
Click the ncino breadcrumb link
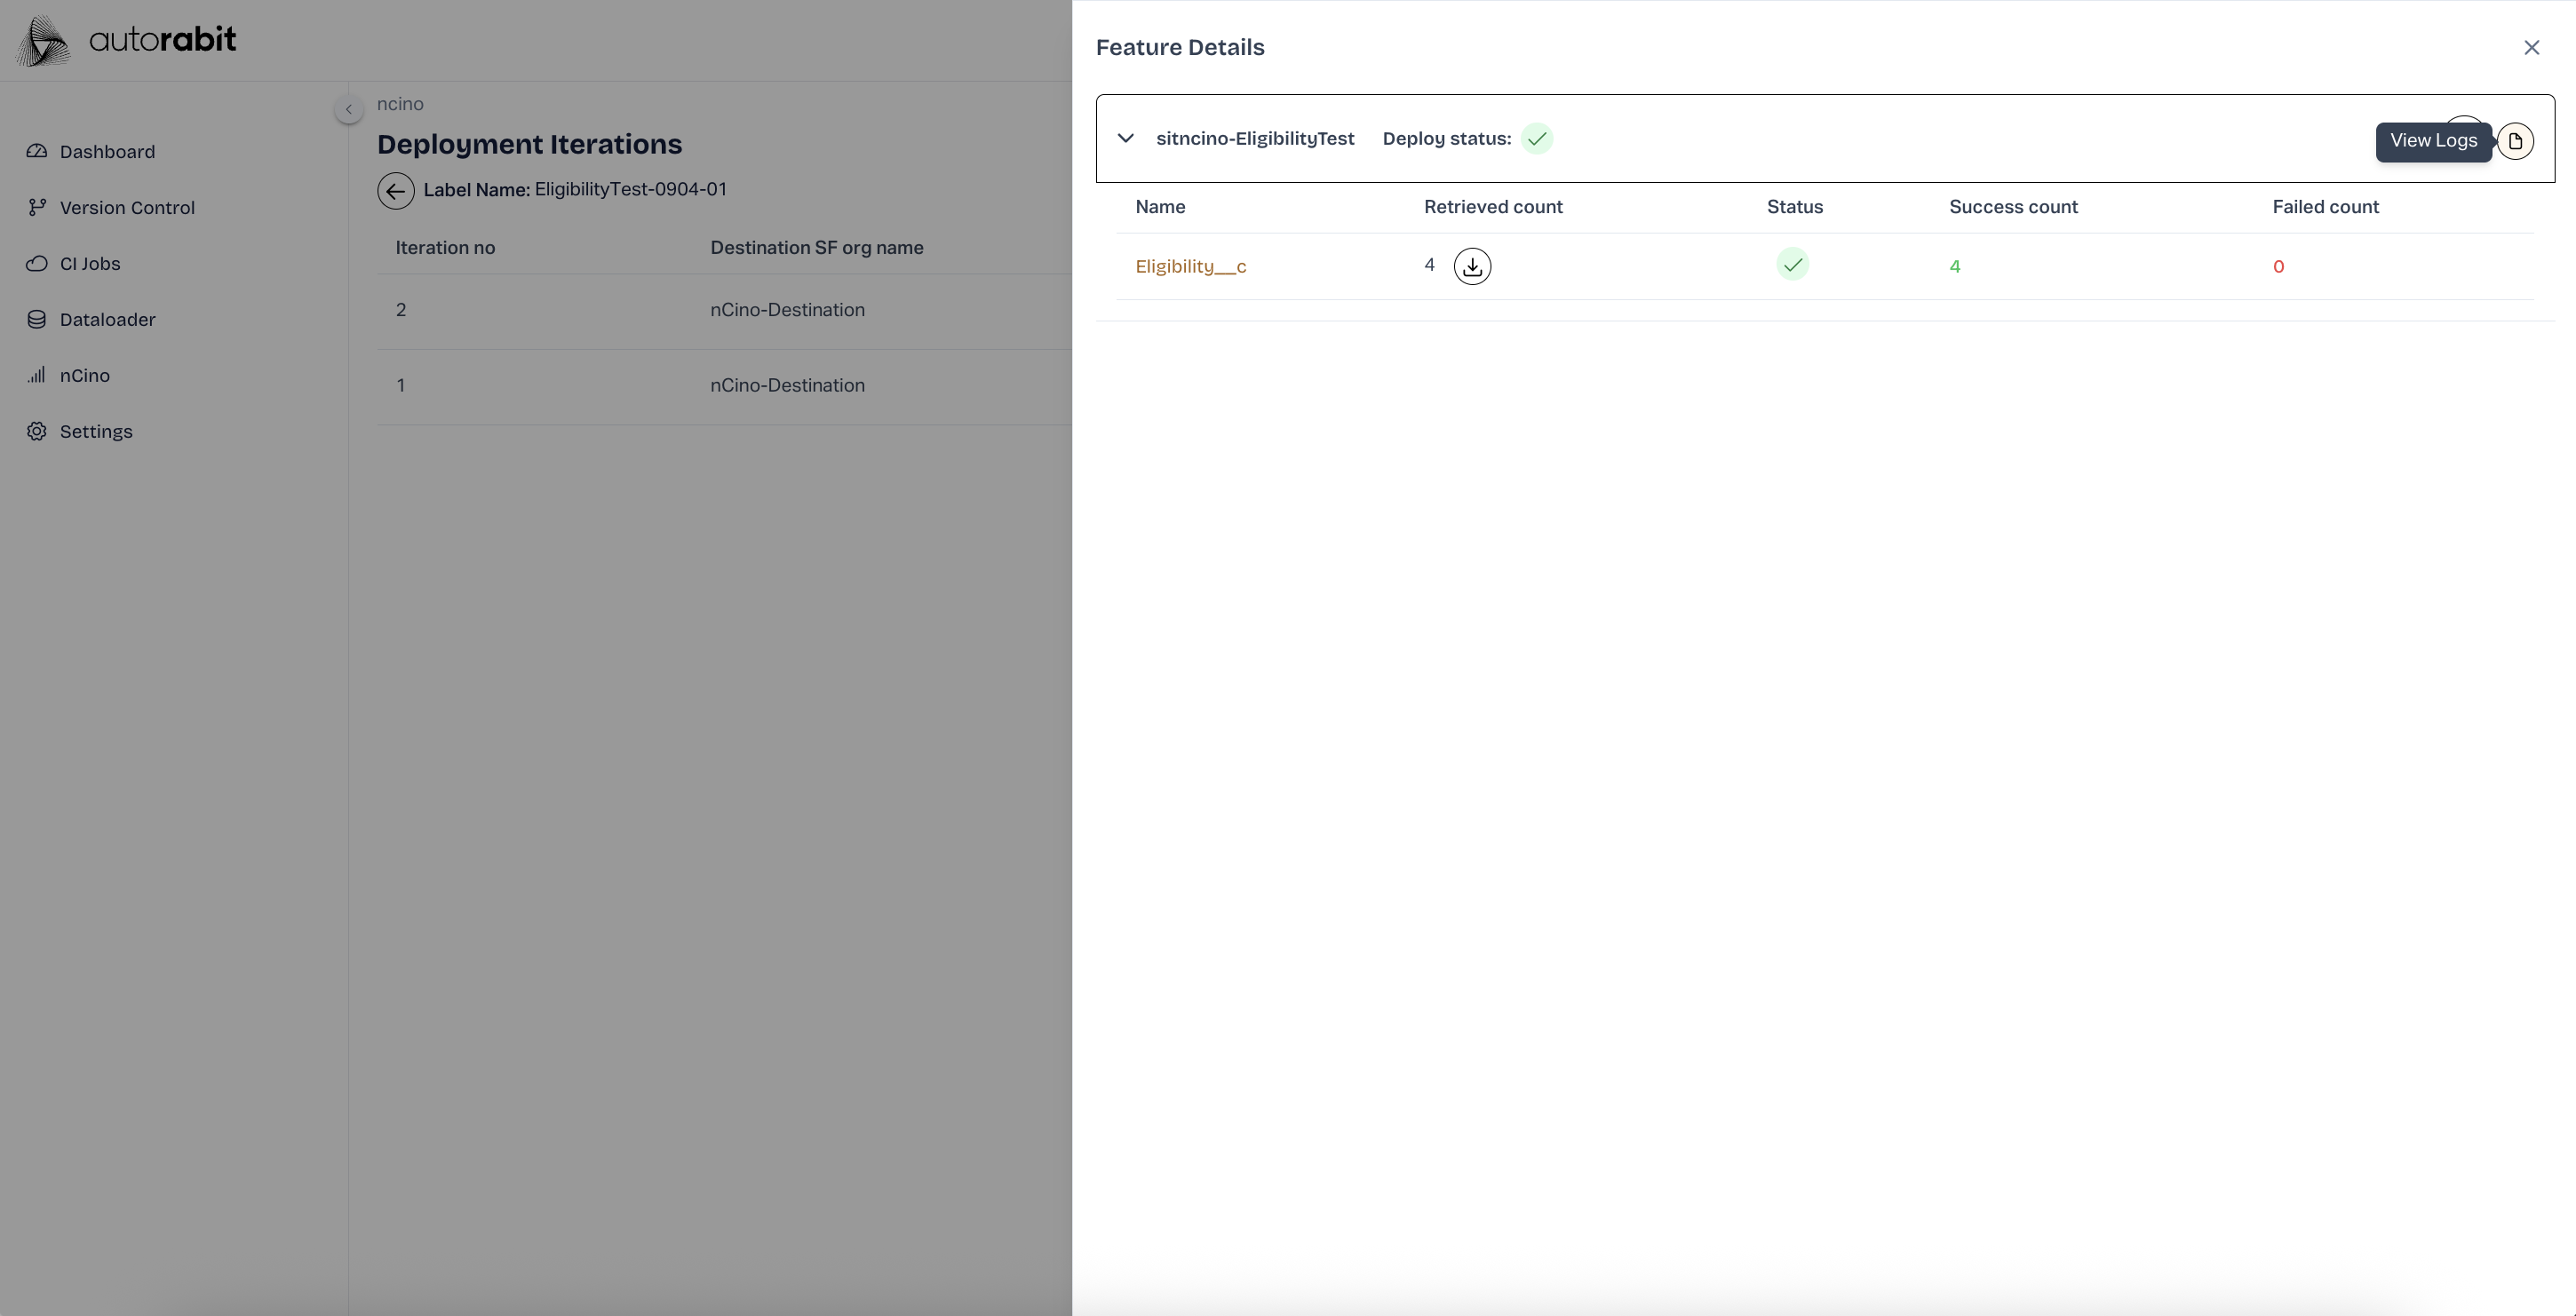coord(400,104)
